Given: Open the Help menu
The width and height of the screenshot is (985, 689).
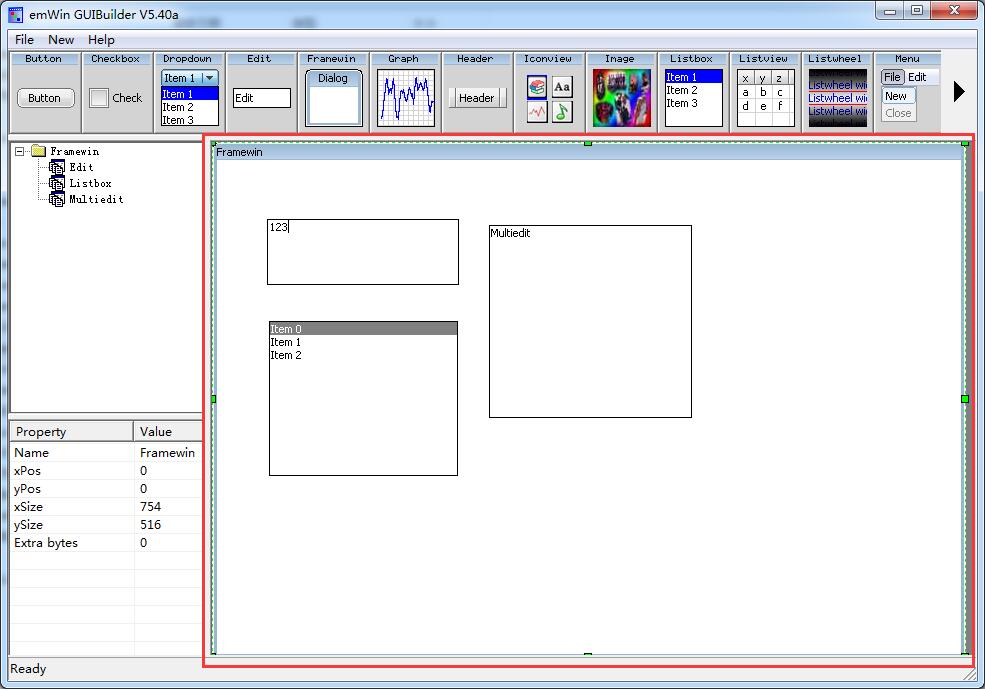Looking at the screenshot, I should 101,40.
